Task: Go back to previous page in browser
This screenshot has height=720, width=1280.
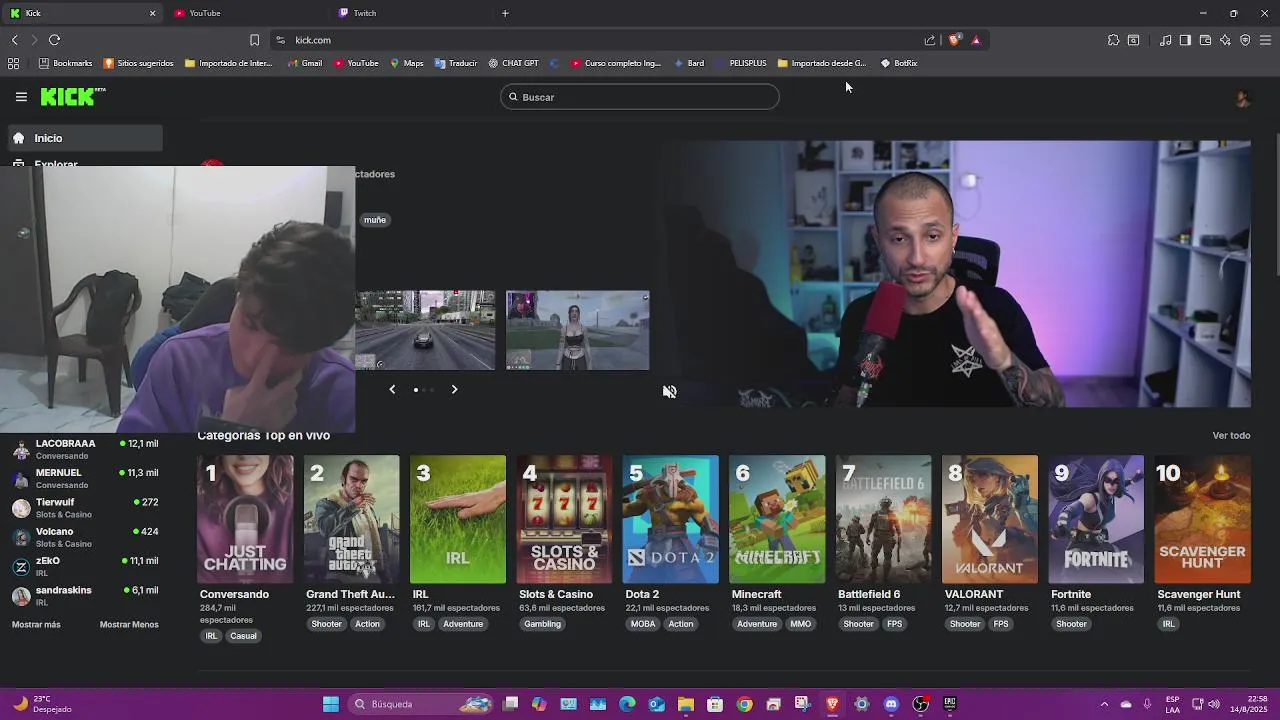Action: click(x=14, y=40)
